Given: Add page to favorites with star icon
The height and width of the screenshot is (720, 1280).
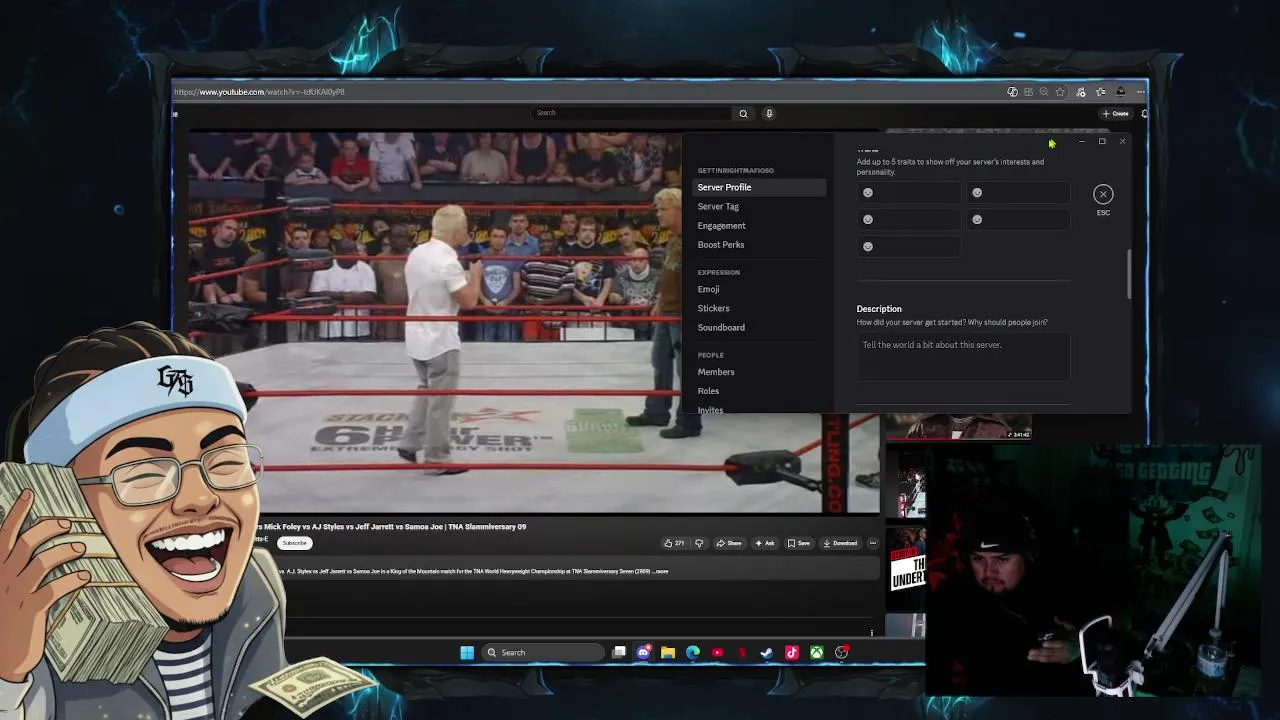Looking at the screenshot, I should (x=1060, y=92).
